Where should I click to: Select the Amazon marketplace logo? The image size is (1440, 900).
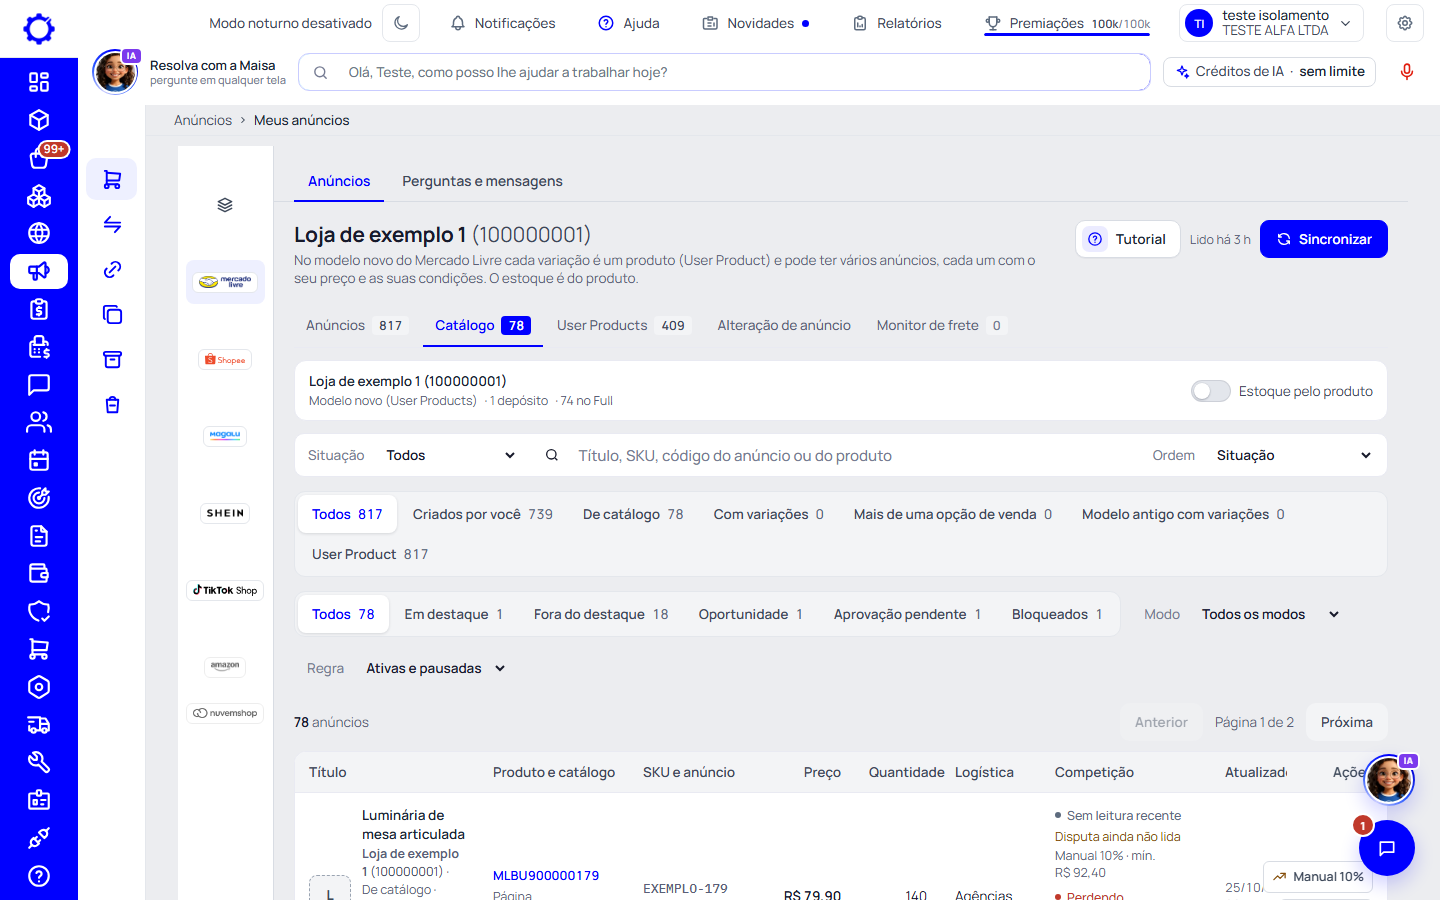click(225, 666)
